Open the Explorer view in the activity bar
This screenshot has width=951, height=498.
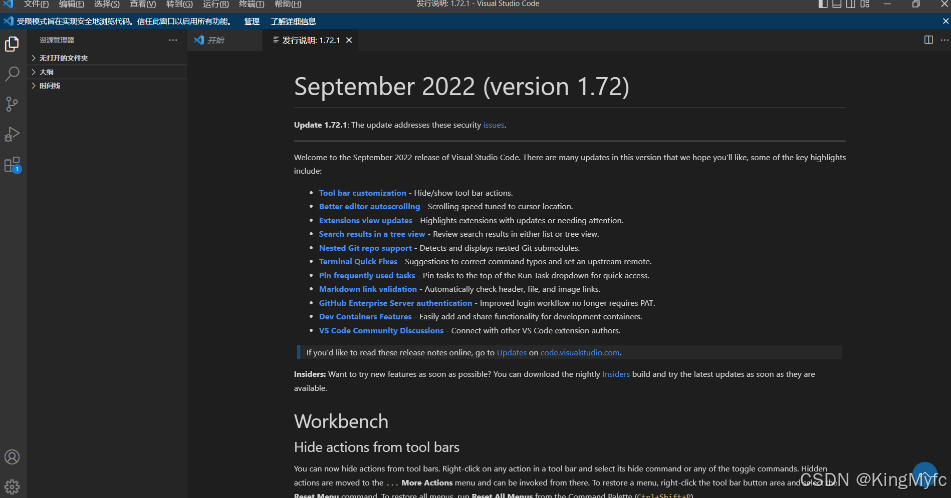tap(12, 44)
